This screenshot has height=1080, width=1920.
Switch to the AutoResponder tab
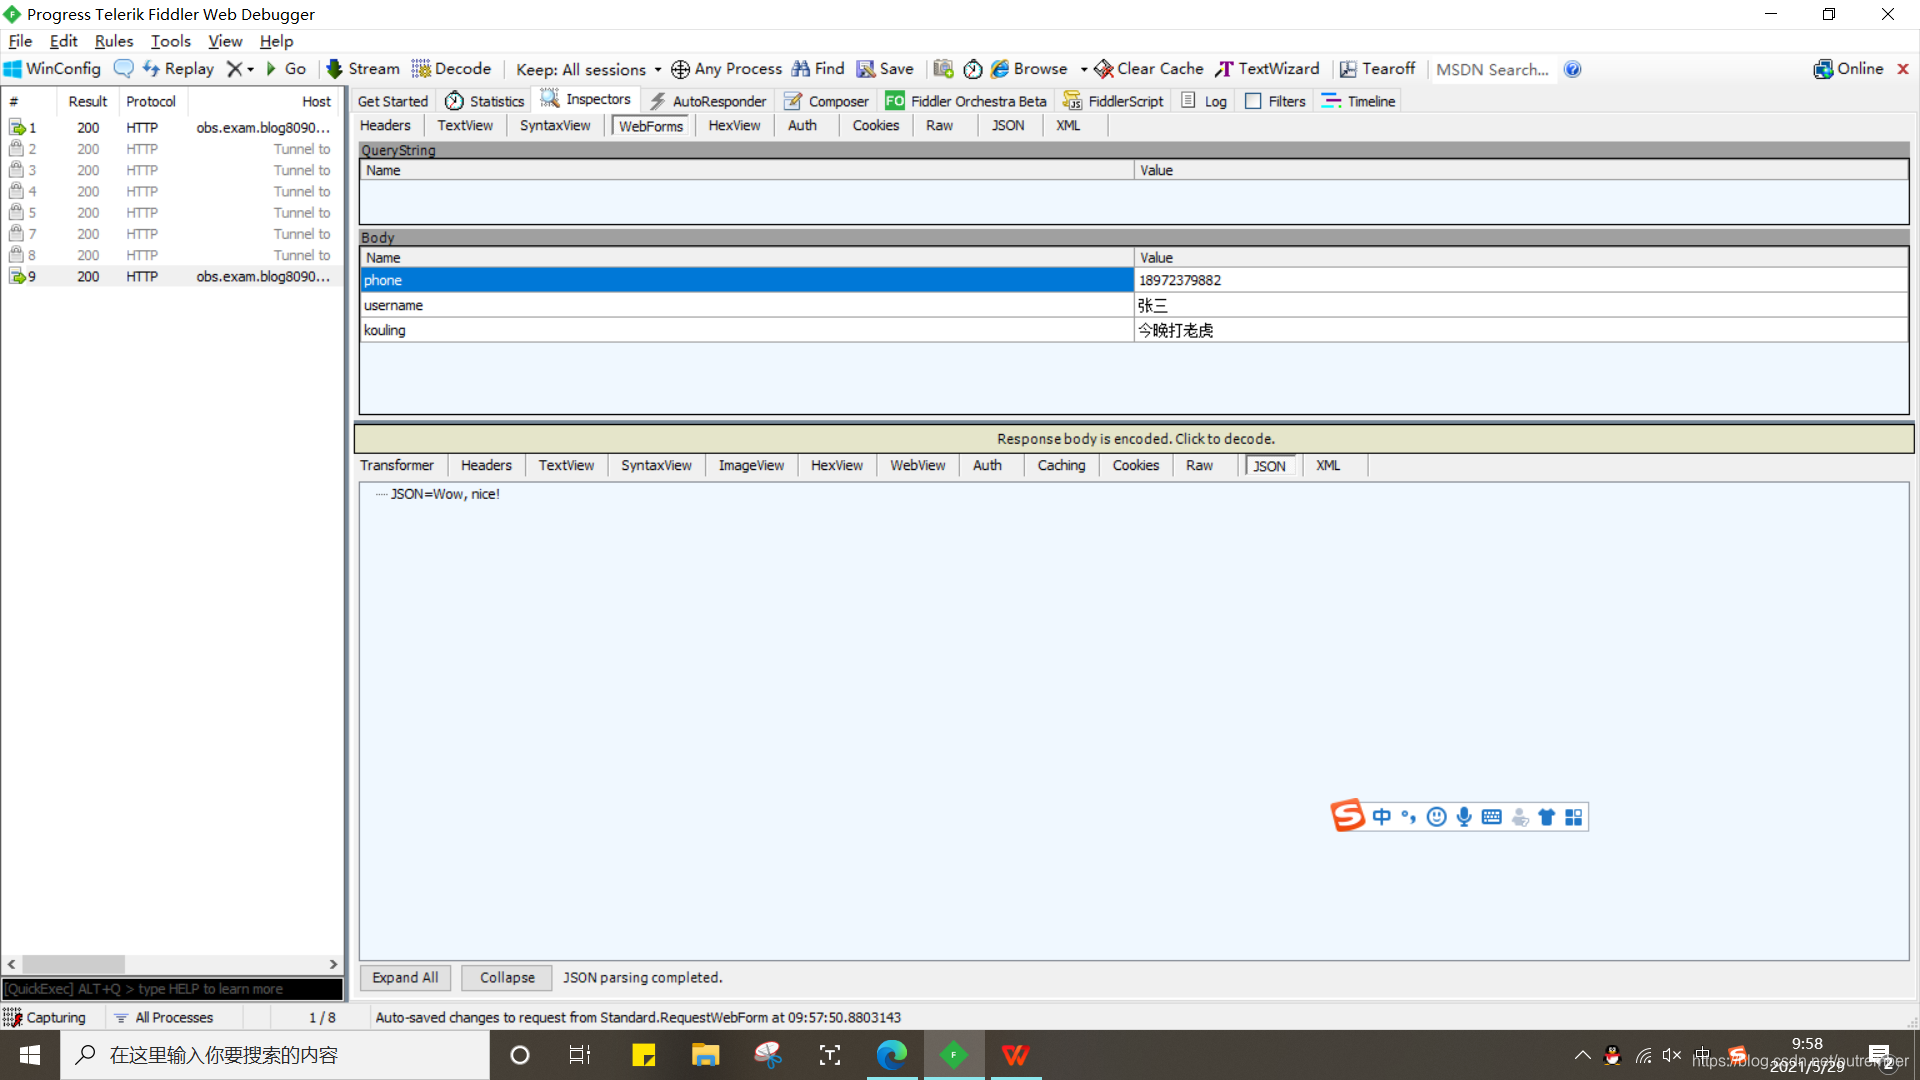click(x=708, y=101)
